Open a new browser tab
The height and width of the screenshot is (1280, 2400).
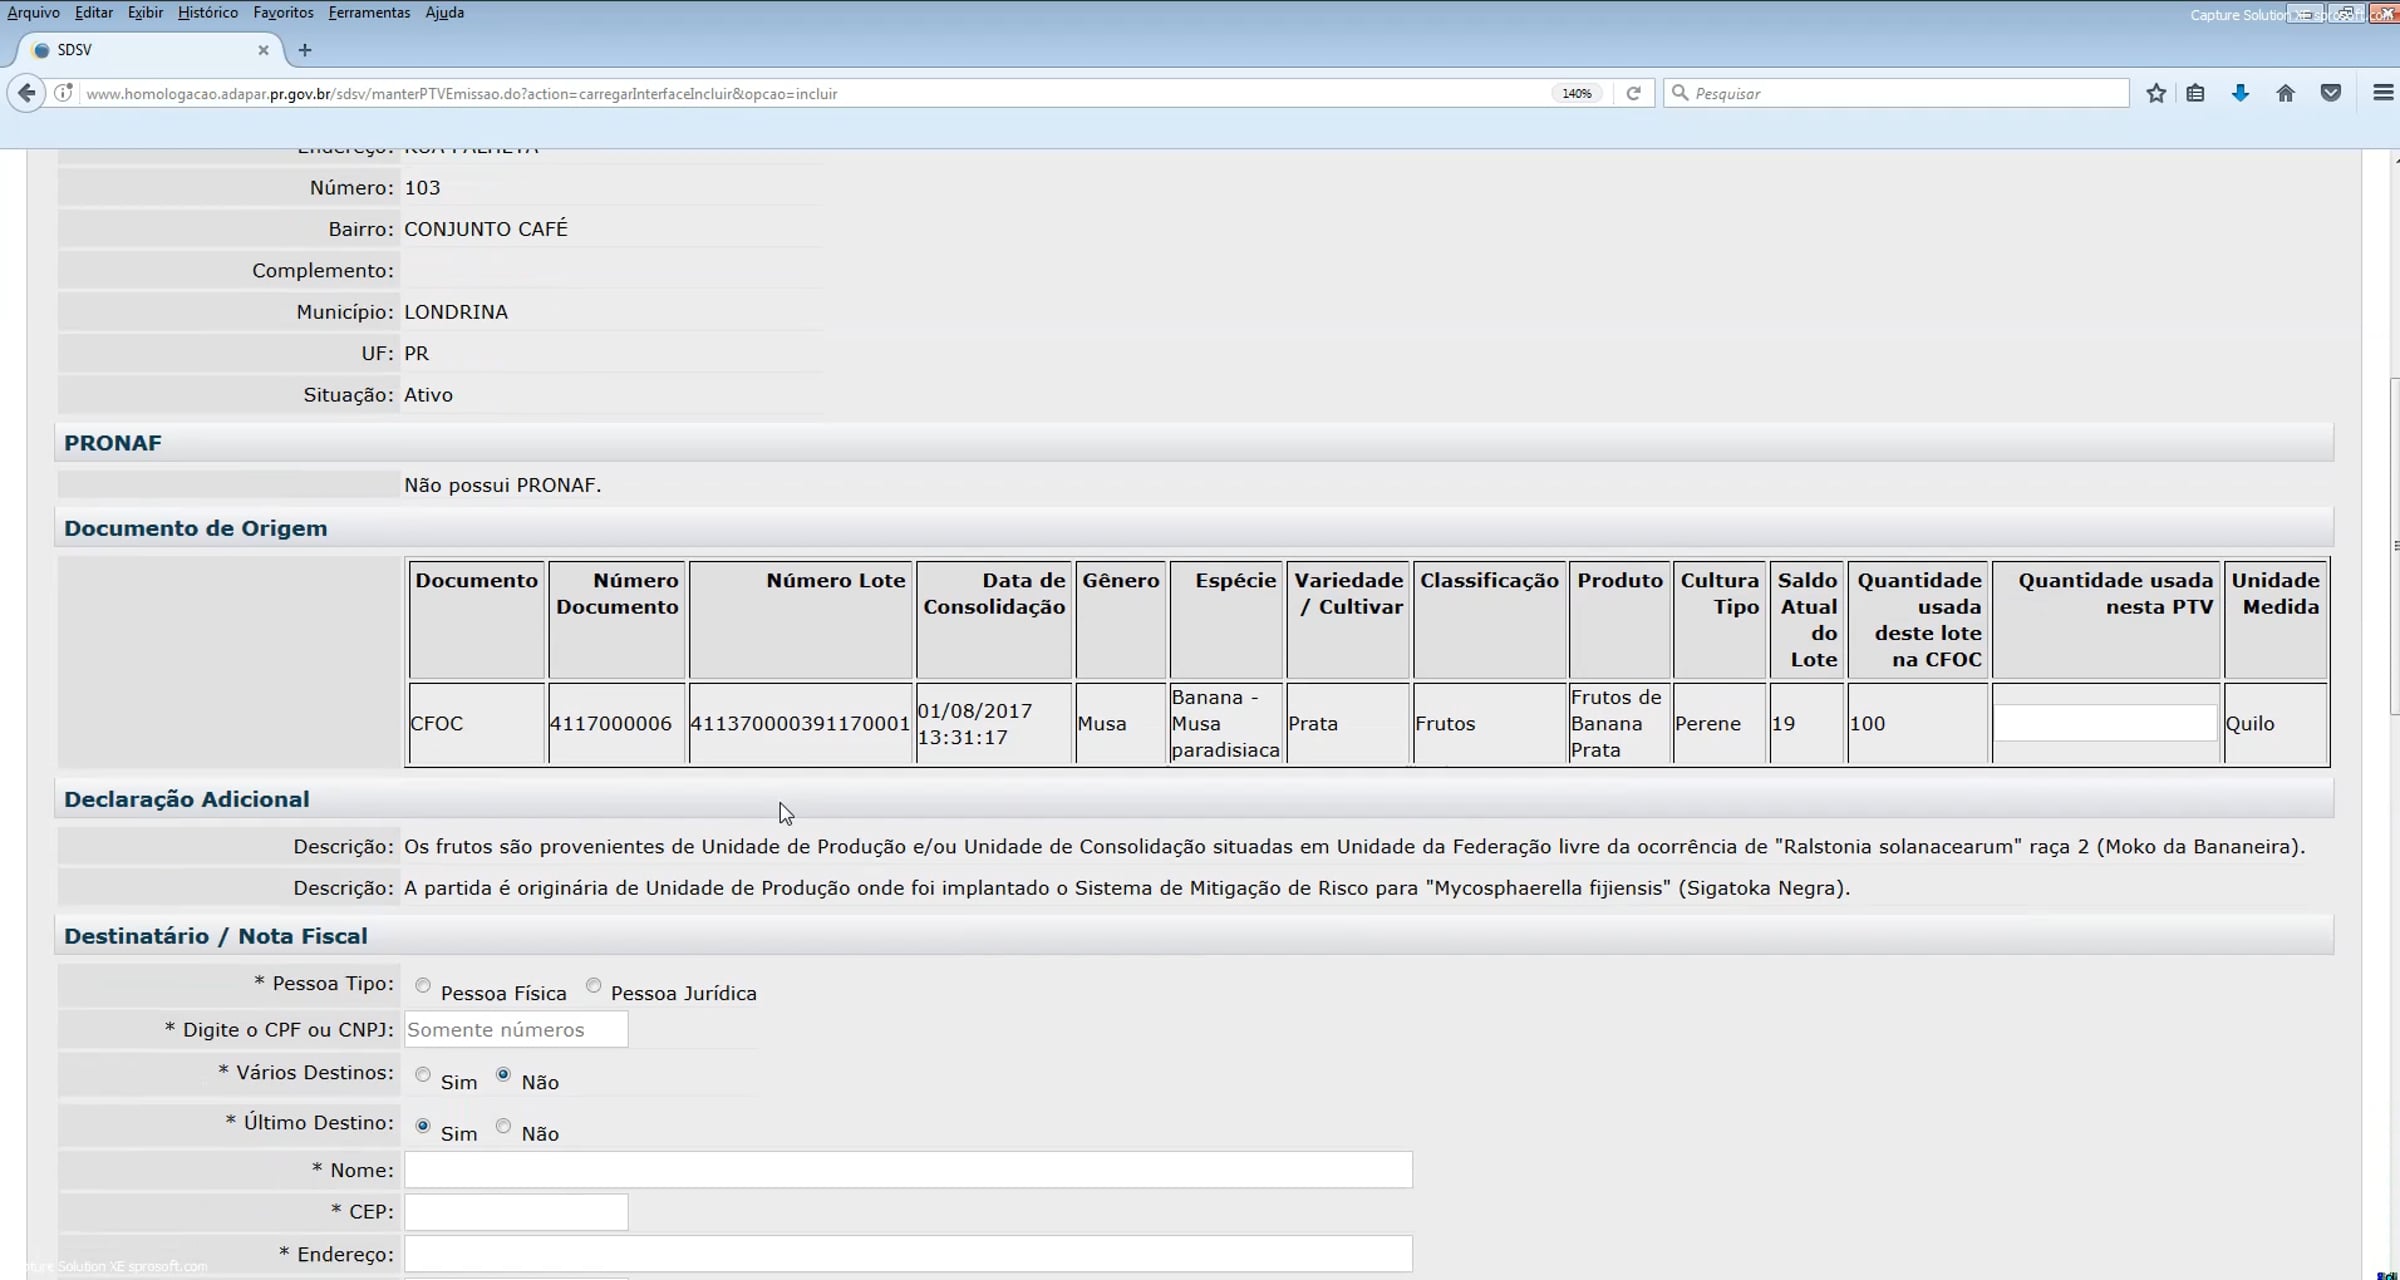(305, 50)
